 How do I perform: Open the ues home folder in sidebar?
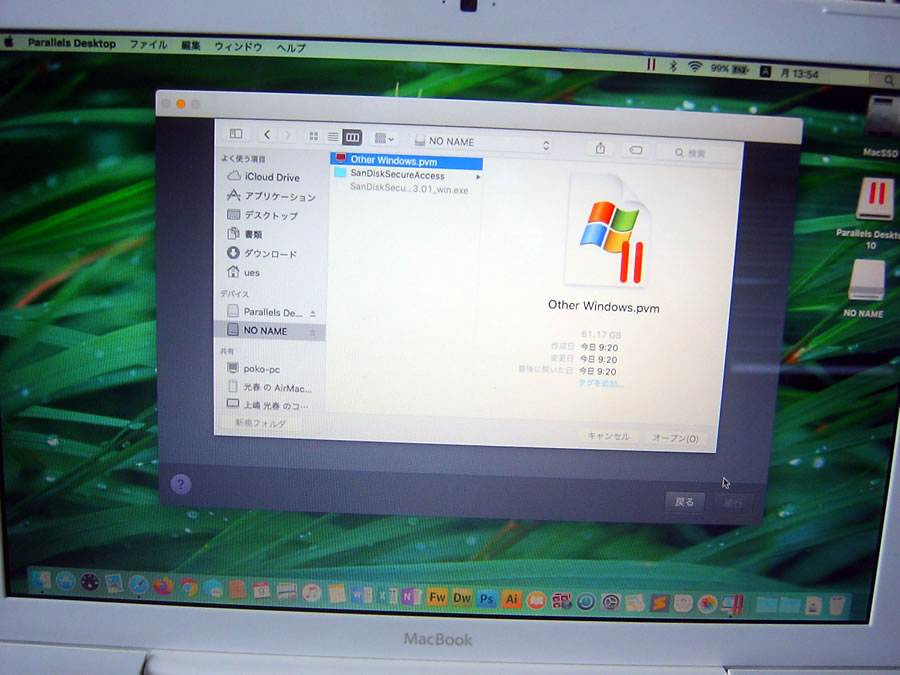(x=244, y=272)
